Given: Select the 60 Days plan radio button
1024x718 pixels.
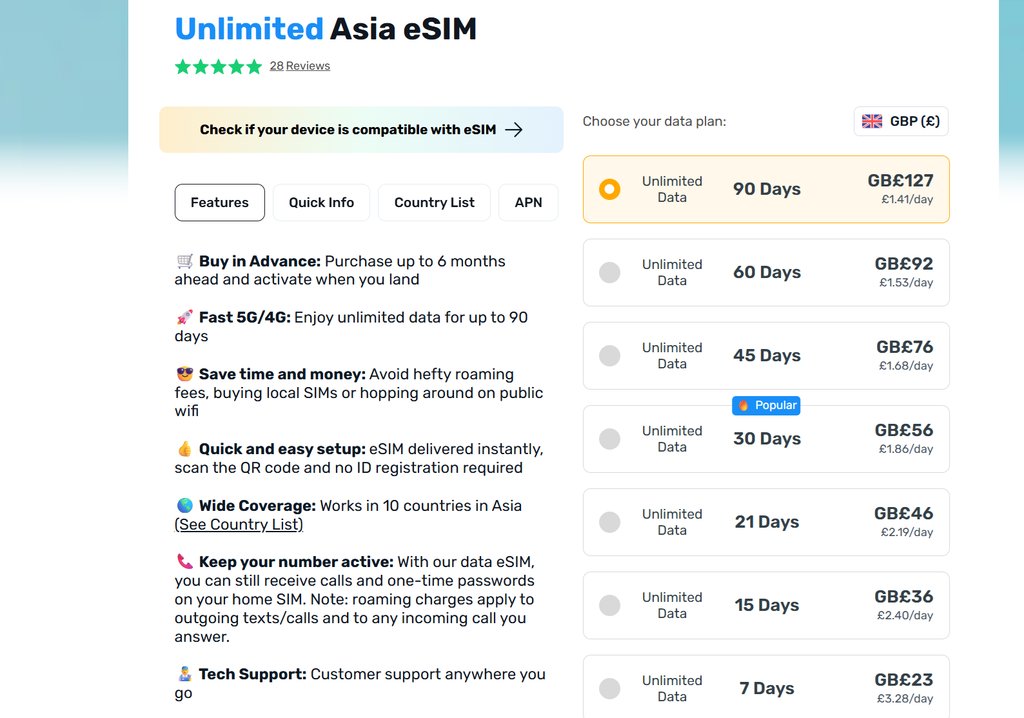Looking at the screenshot, I should 609,272.
